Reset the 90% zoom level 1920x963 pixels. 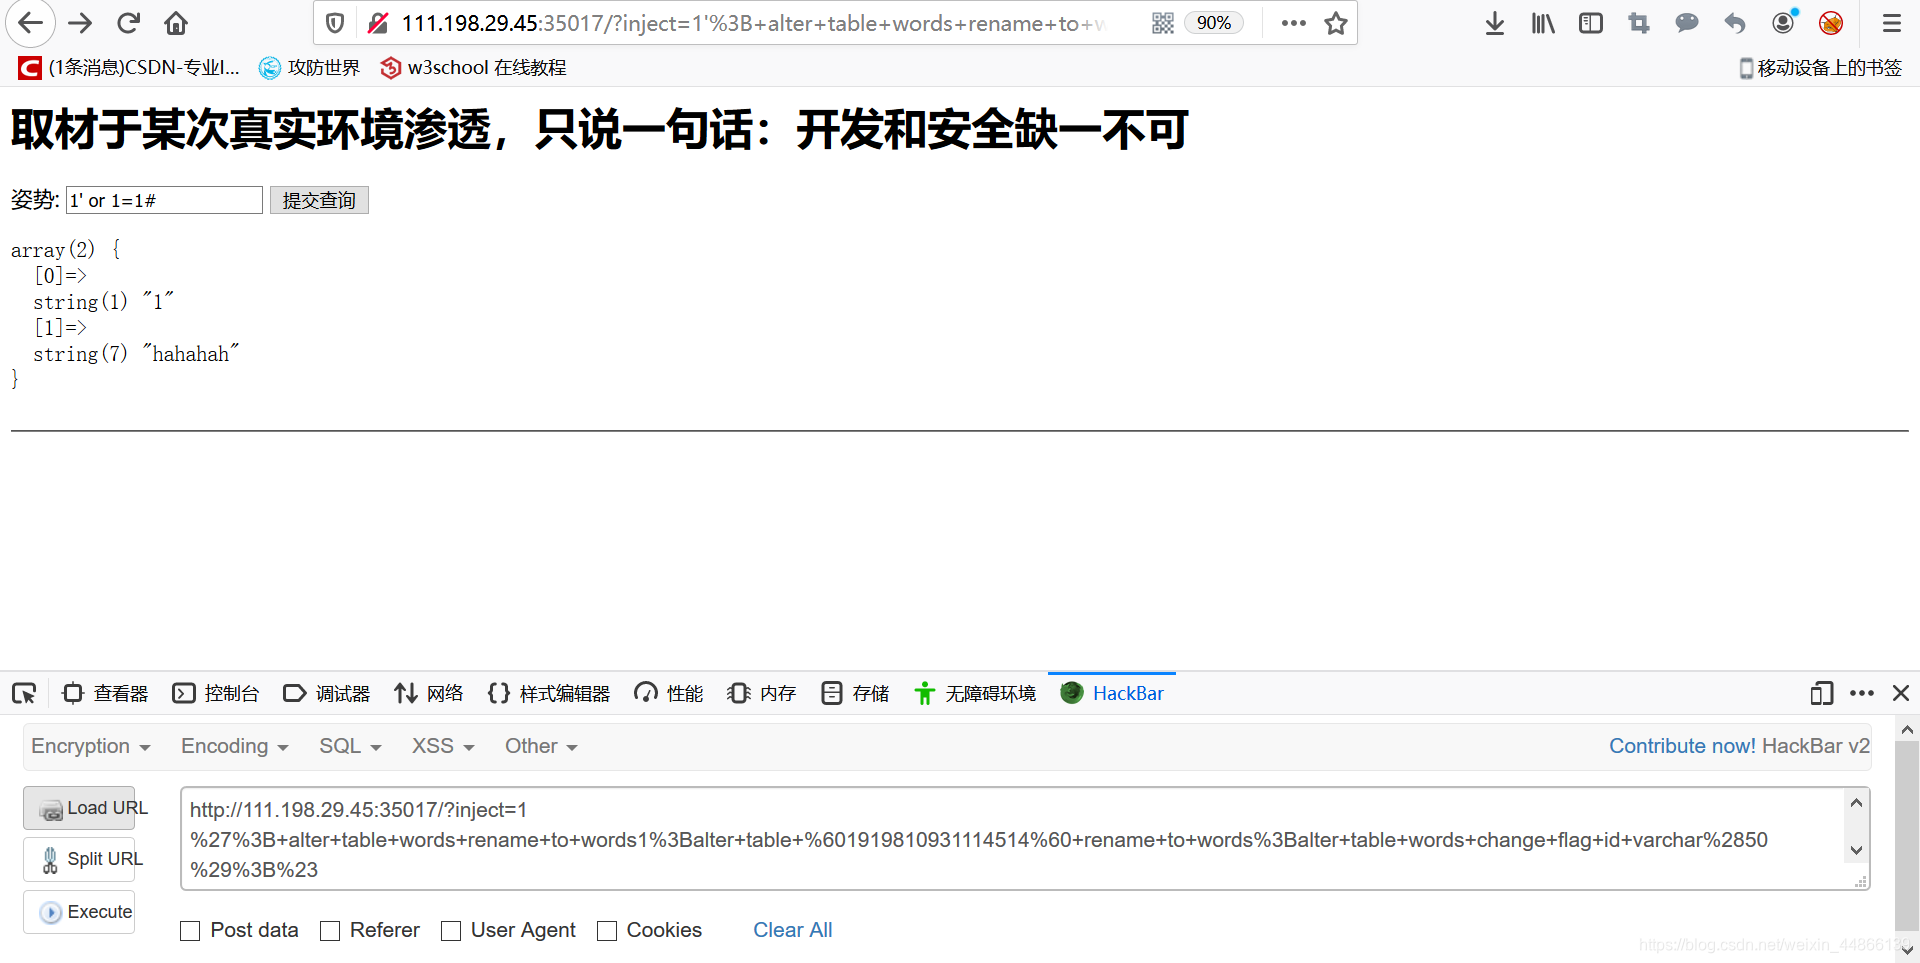[x=1214, y=23]
